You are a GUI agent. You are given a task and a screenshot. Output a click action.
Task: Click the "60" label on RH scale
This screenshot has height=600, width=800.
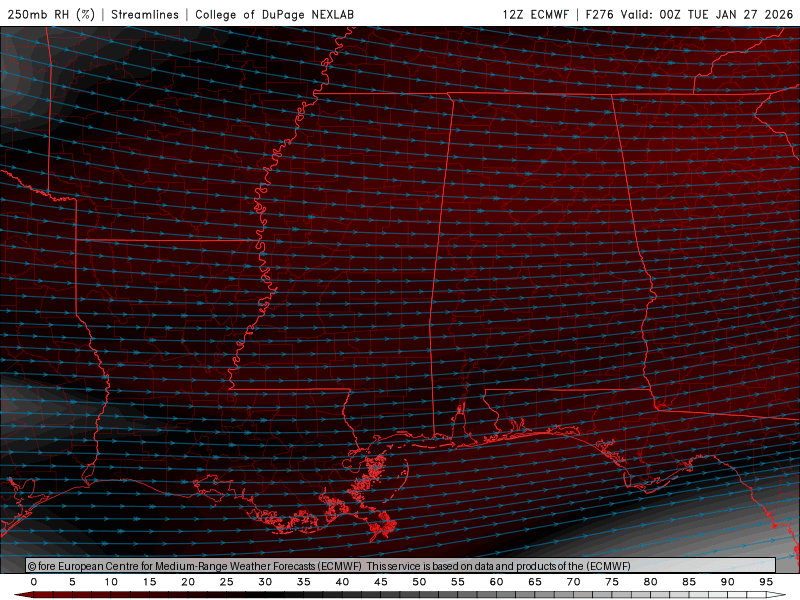pyautogui.click(x=496, y=582)
